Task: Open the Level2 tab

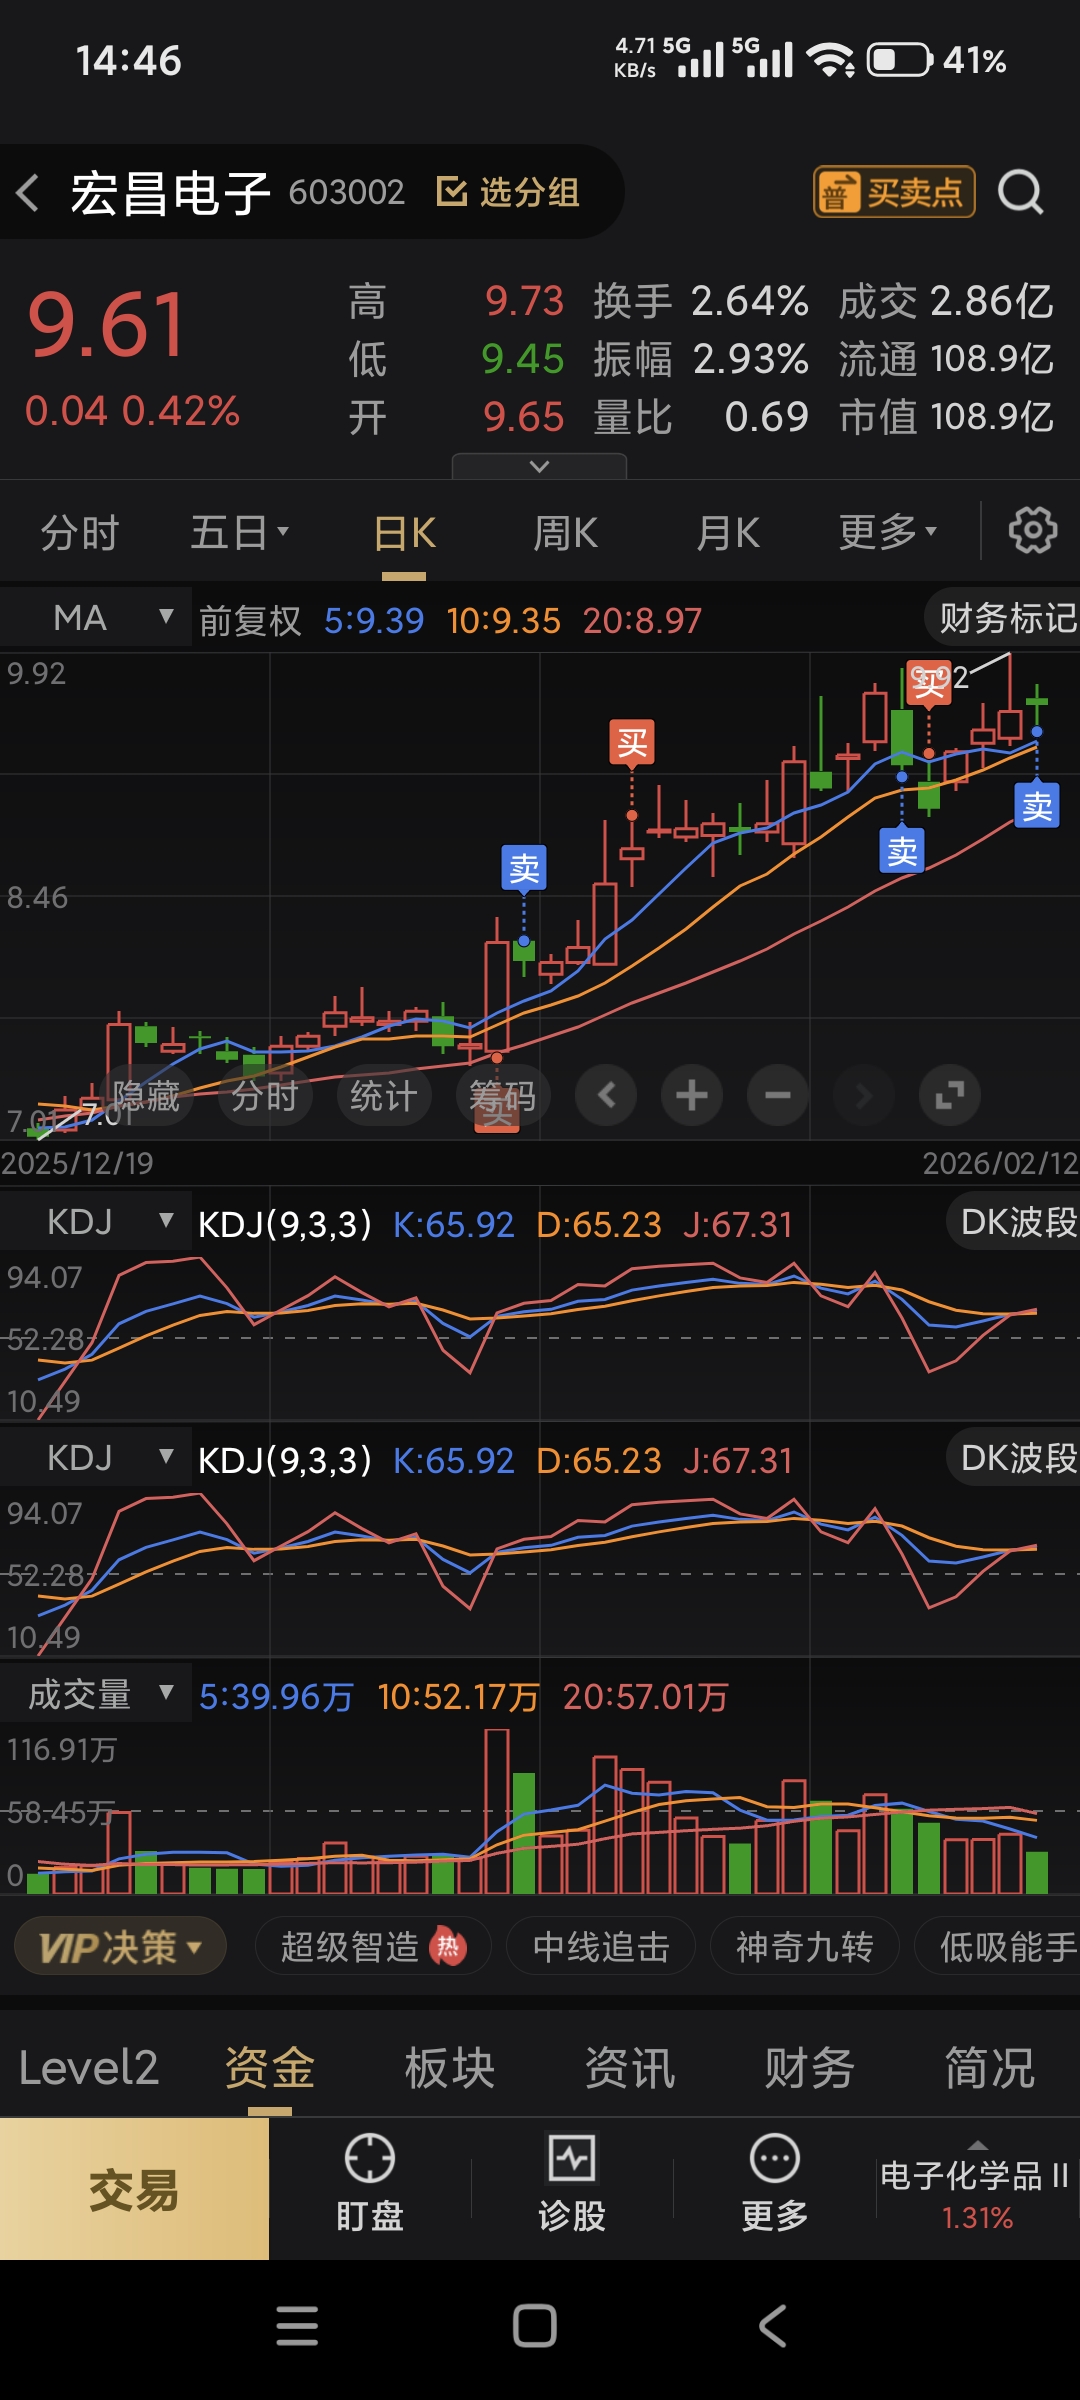Action: pyautogui.click(x=89, y=2068)
